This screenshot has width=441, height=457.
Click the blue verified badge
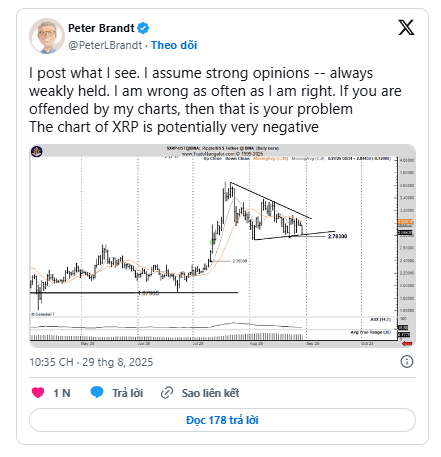[x=143, y=28]
